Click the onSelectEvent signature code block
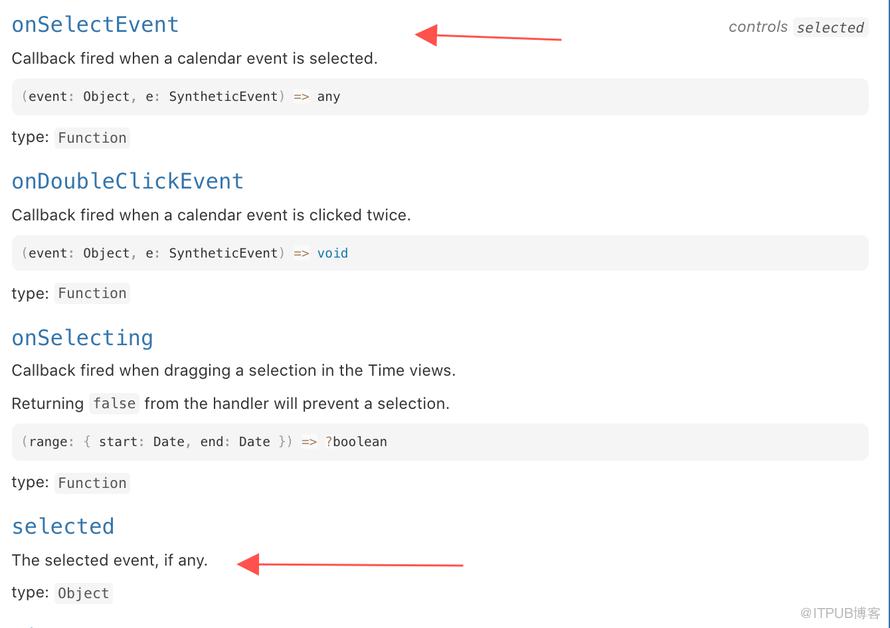The width and height of the screenshot is (890, 628). (440, 97)
